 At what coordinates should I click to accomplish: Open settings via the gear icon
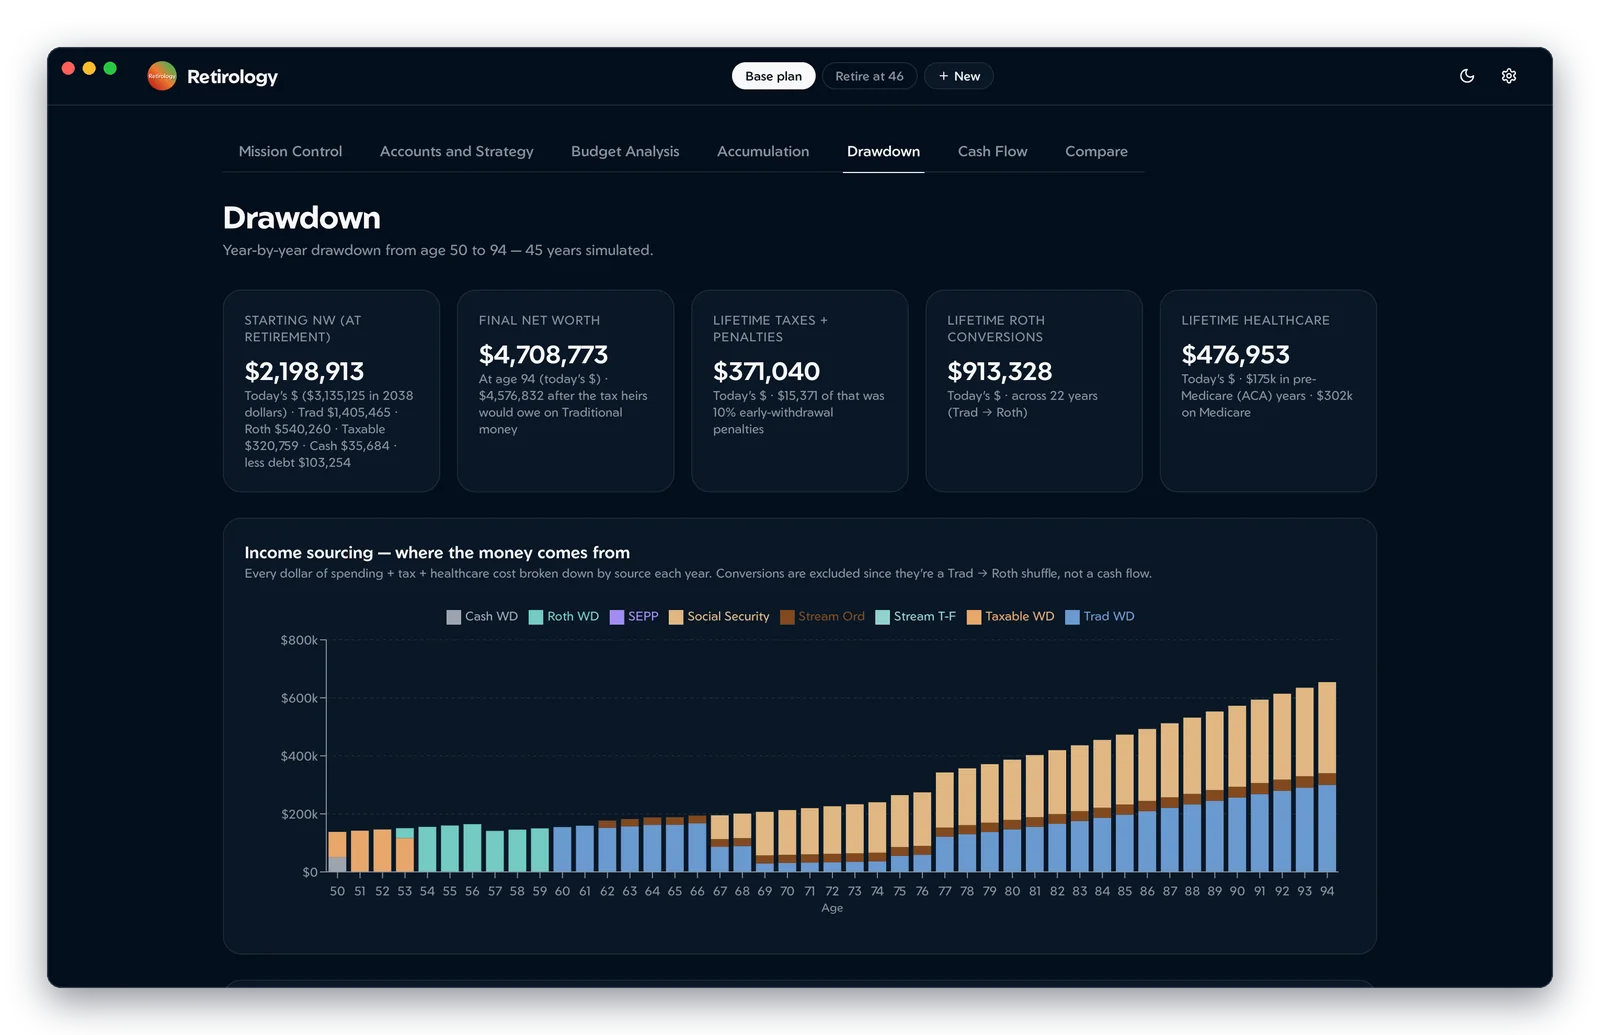(x=1509, y=76)
